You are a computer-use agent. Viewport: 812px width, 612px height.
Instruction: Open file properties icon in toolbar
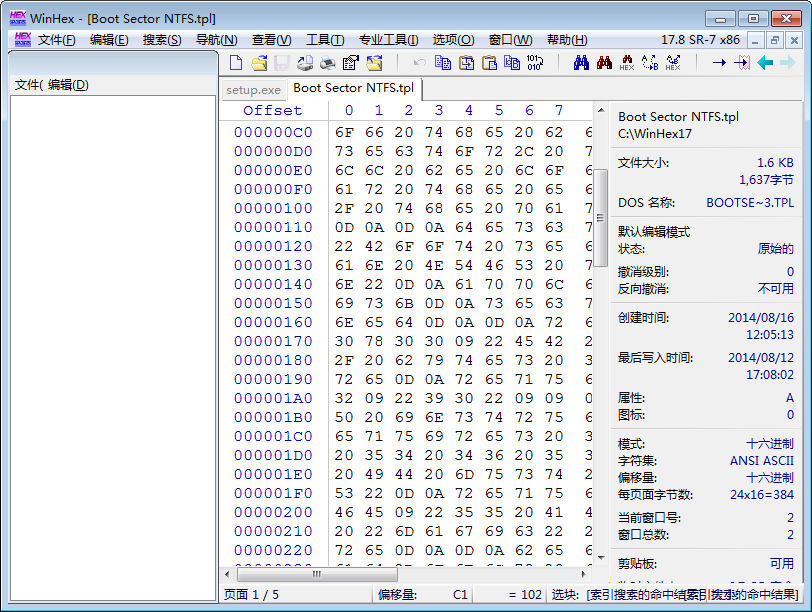(351, 63)
